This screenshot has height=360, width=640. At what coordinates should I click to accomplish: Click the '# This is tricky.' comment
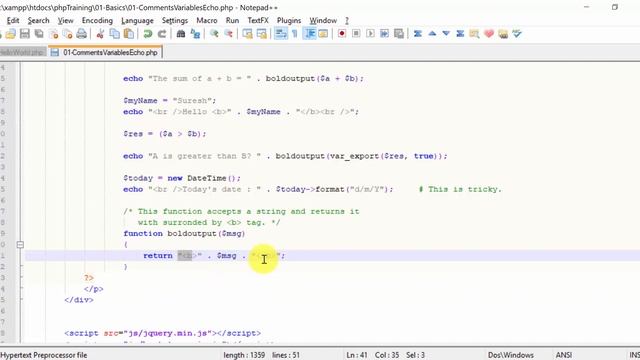460,189
